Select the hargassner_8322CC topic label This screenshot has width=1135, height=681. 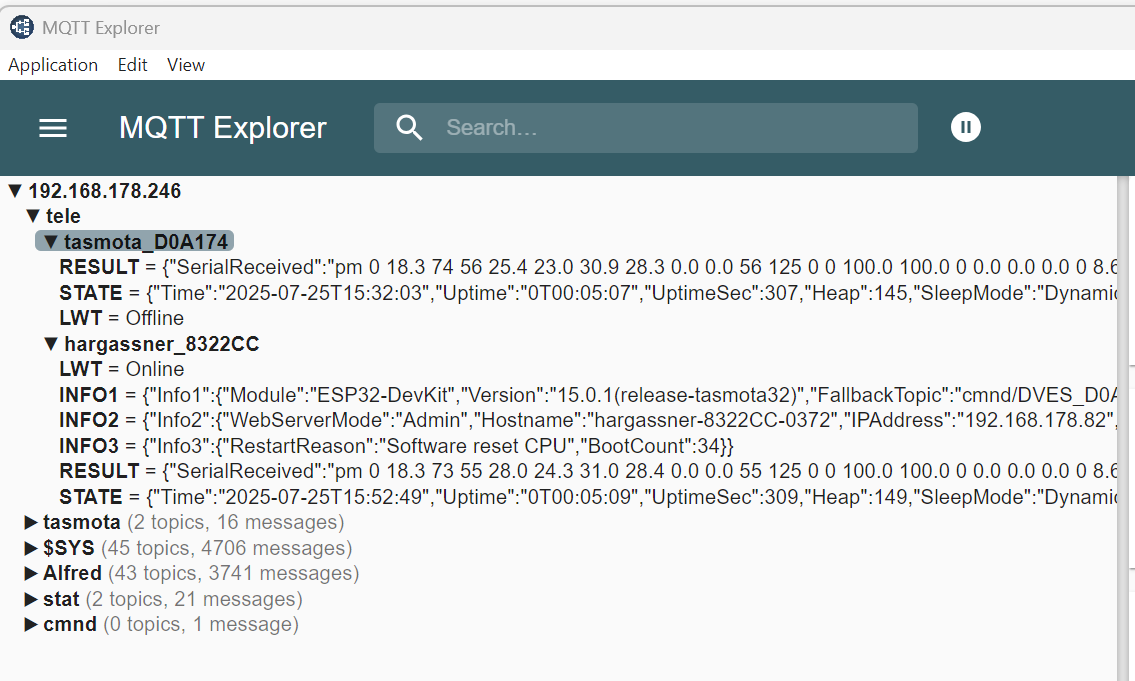point(161,344)
